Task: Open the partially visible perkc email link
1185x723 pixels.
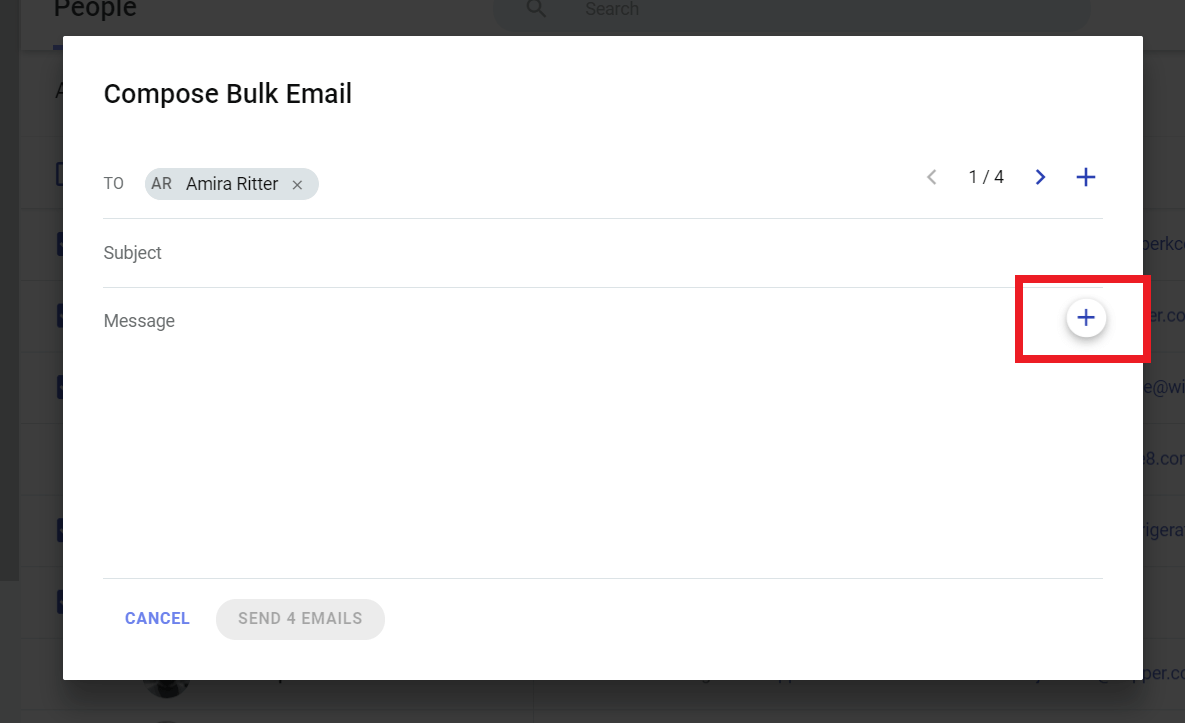Action: point(1164,244)
